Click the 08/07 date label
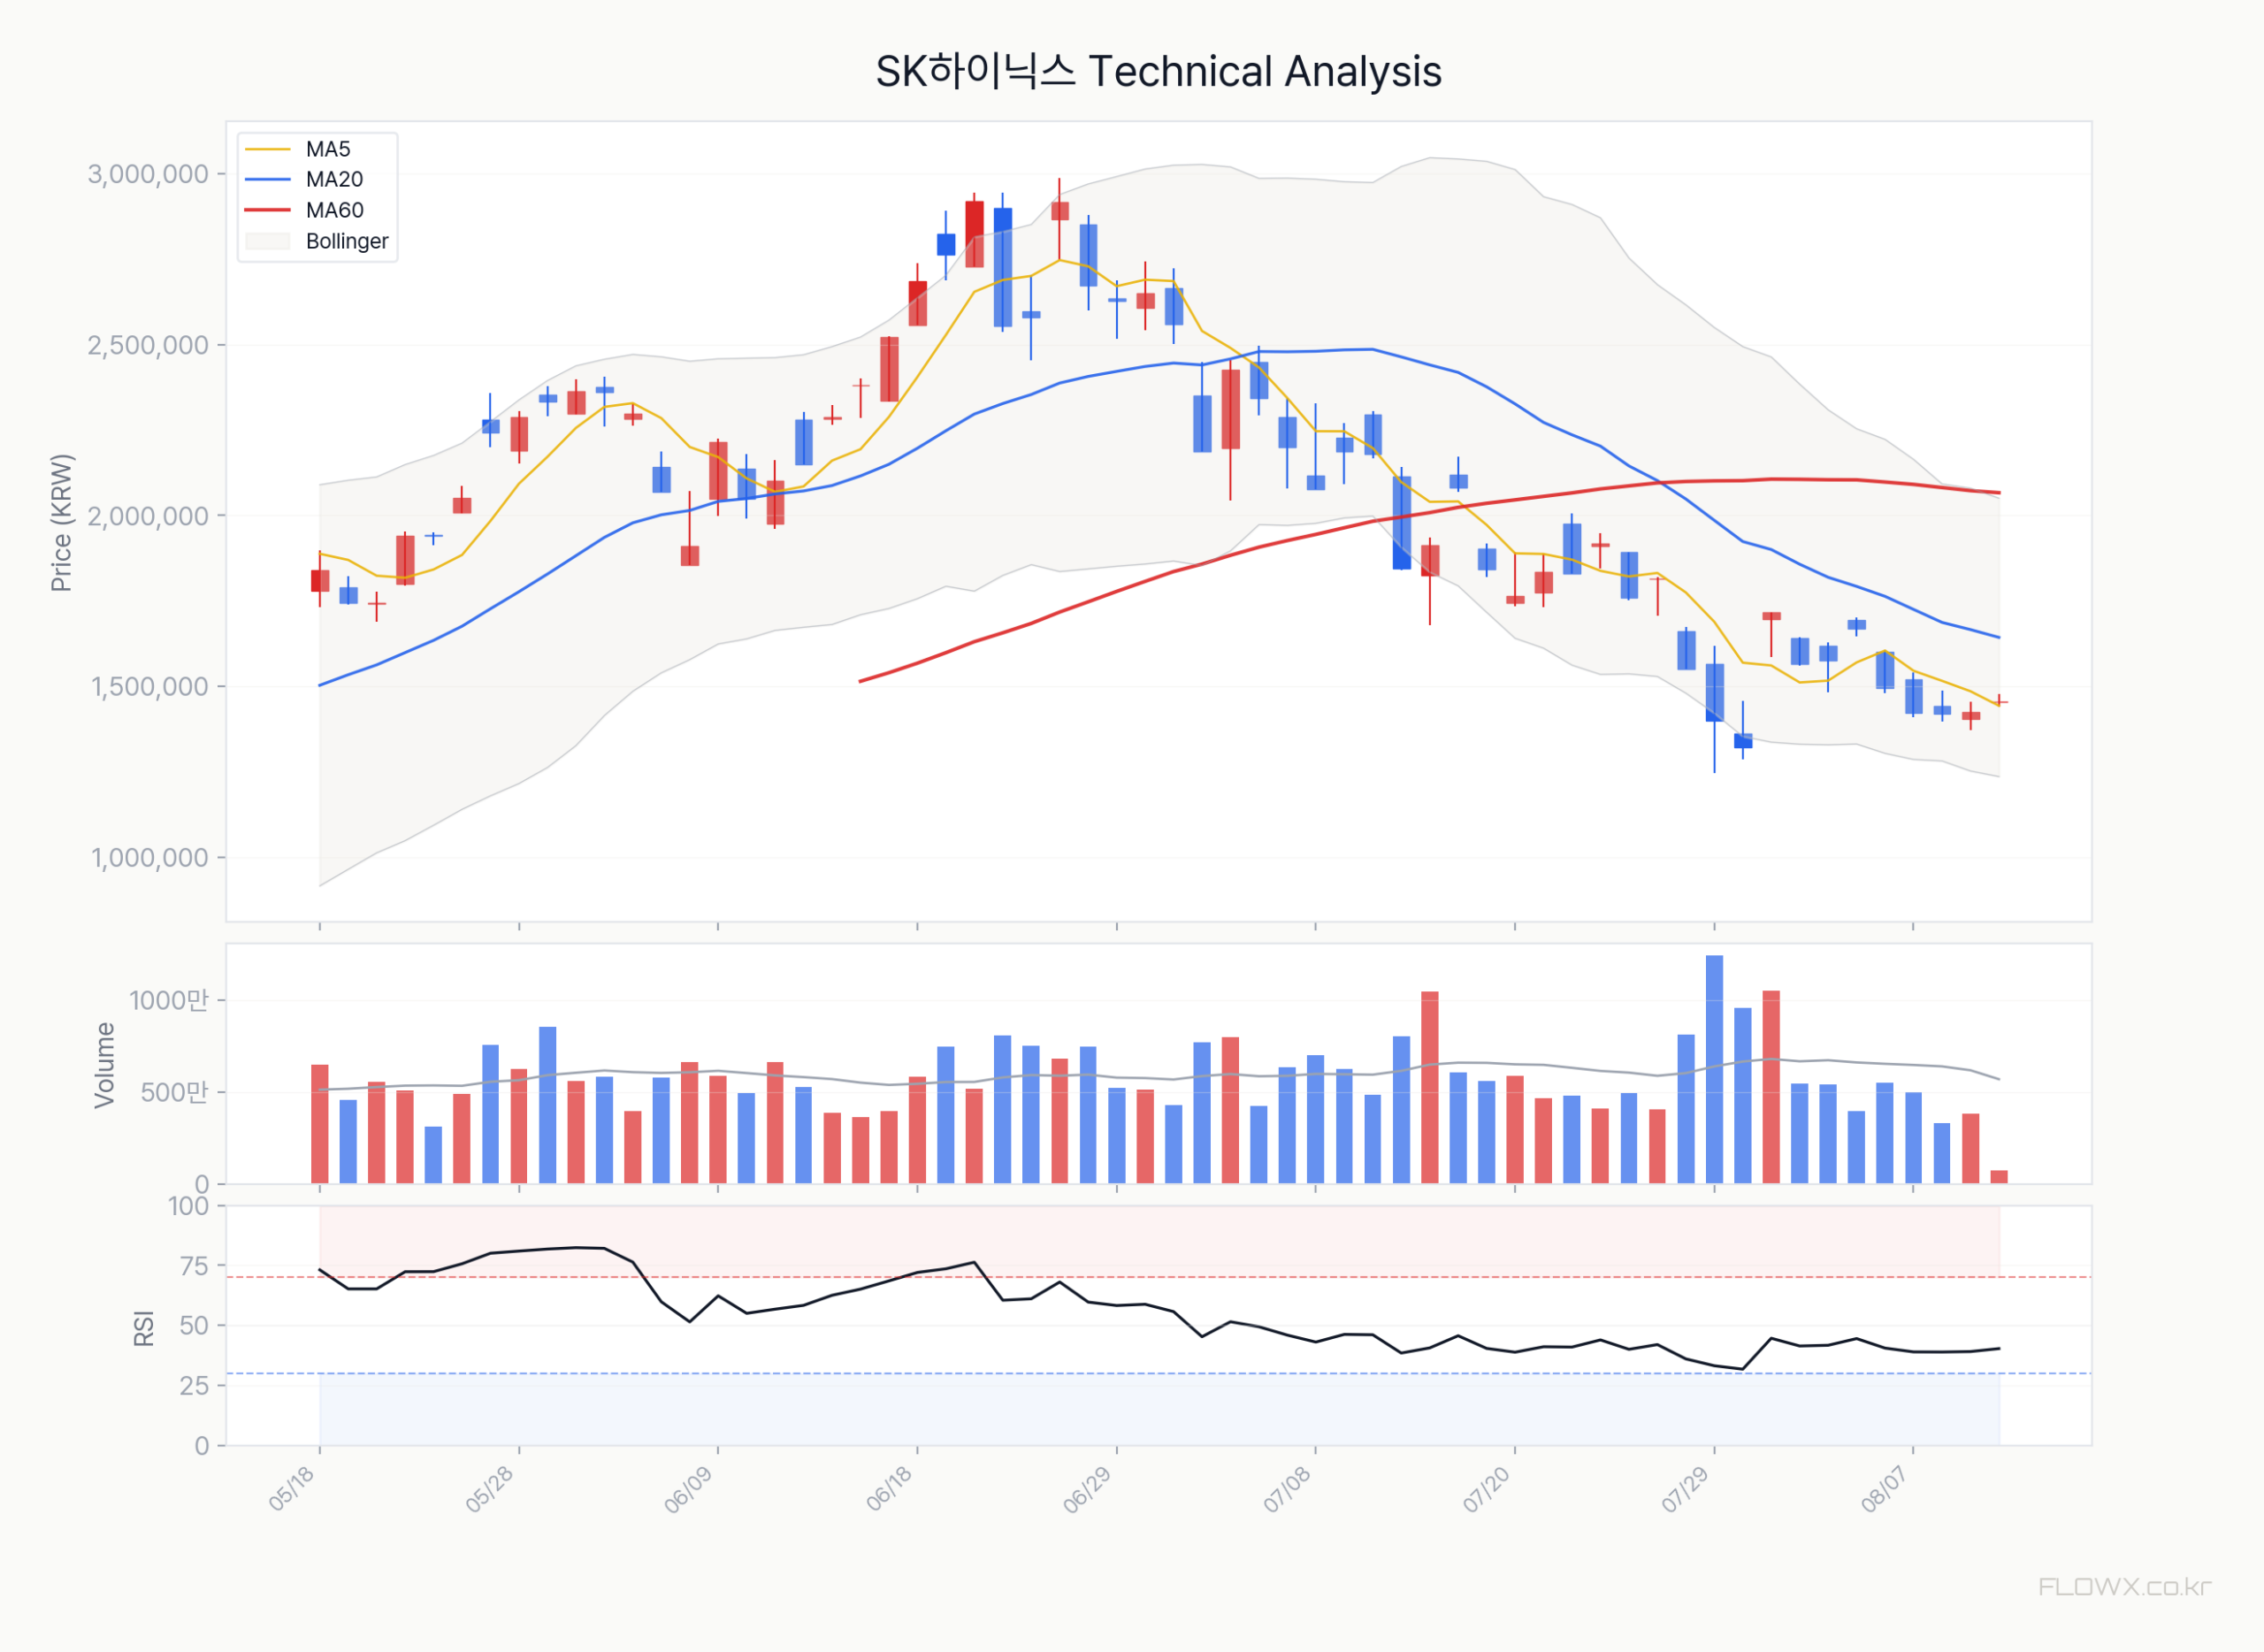The width and height of the screenshot is (2264, 1652). [1885, 1489]
